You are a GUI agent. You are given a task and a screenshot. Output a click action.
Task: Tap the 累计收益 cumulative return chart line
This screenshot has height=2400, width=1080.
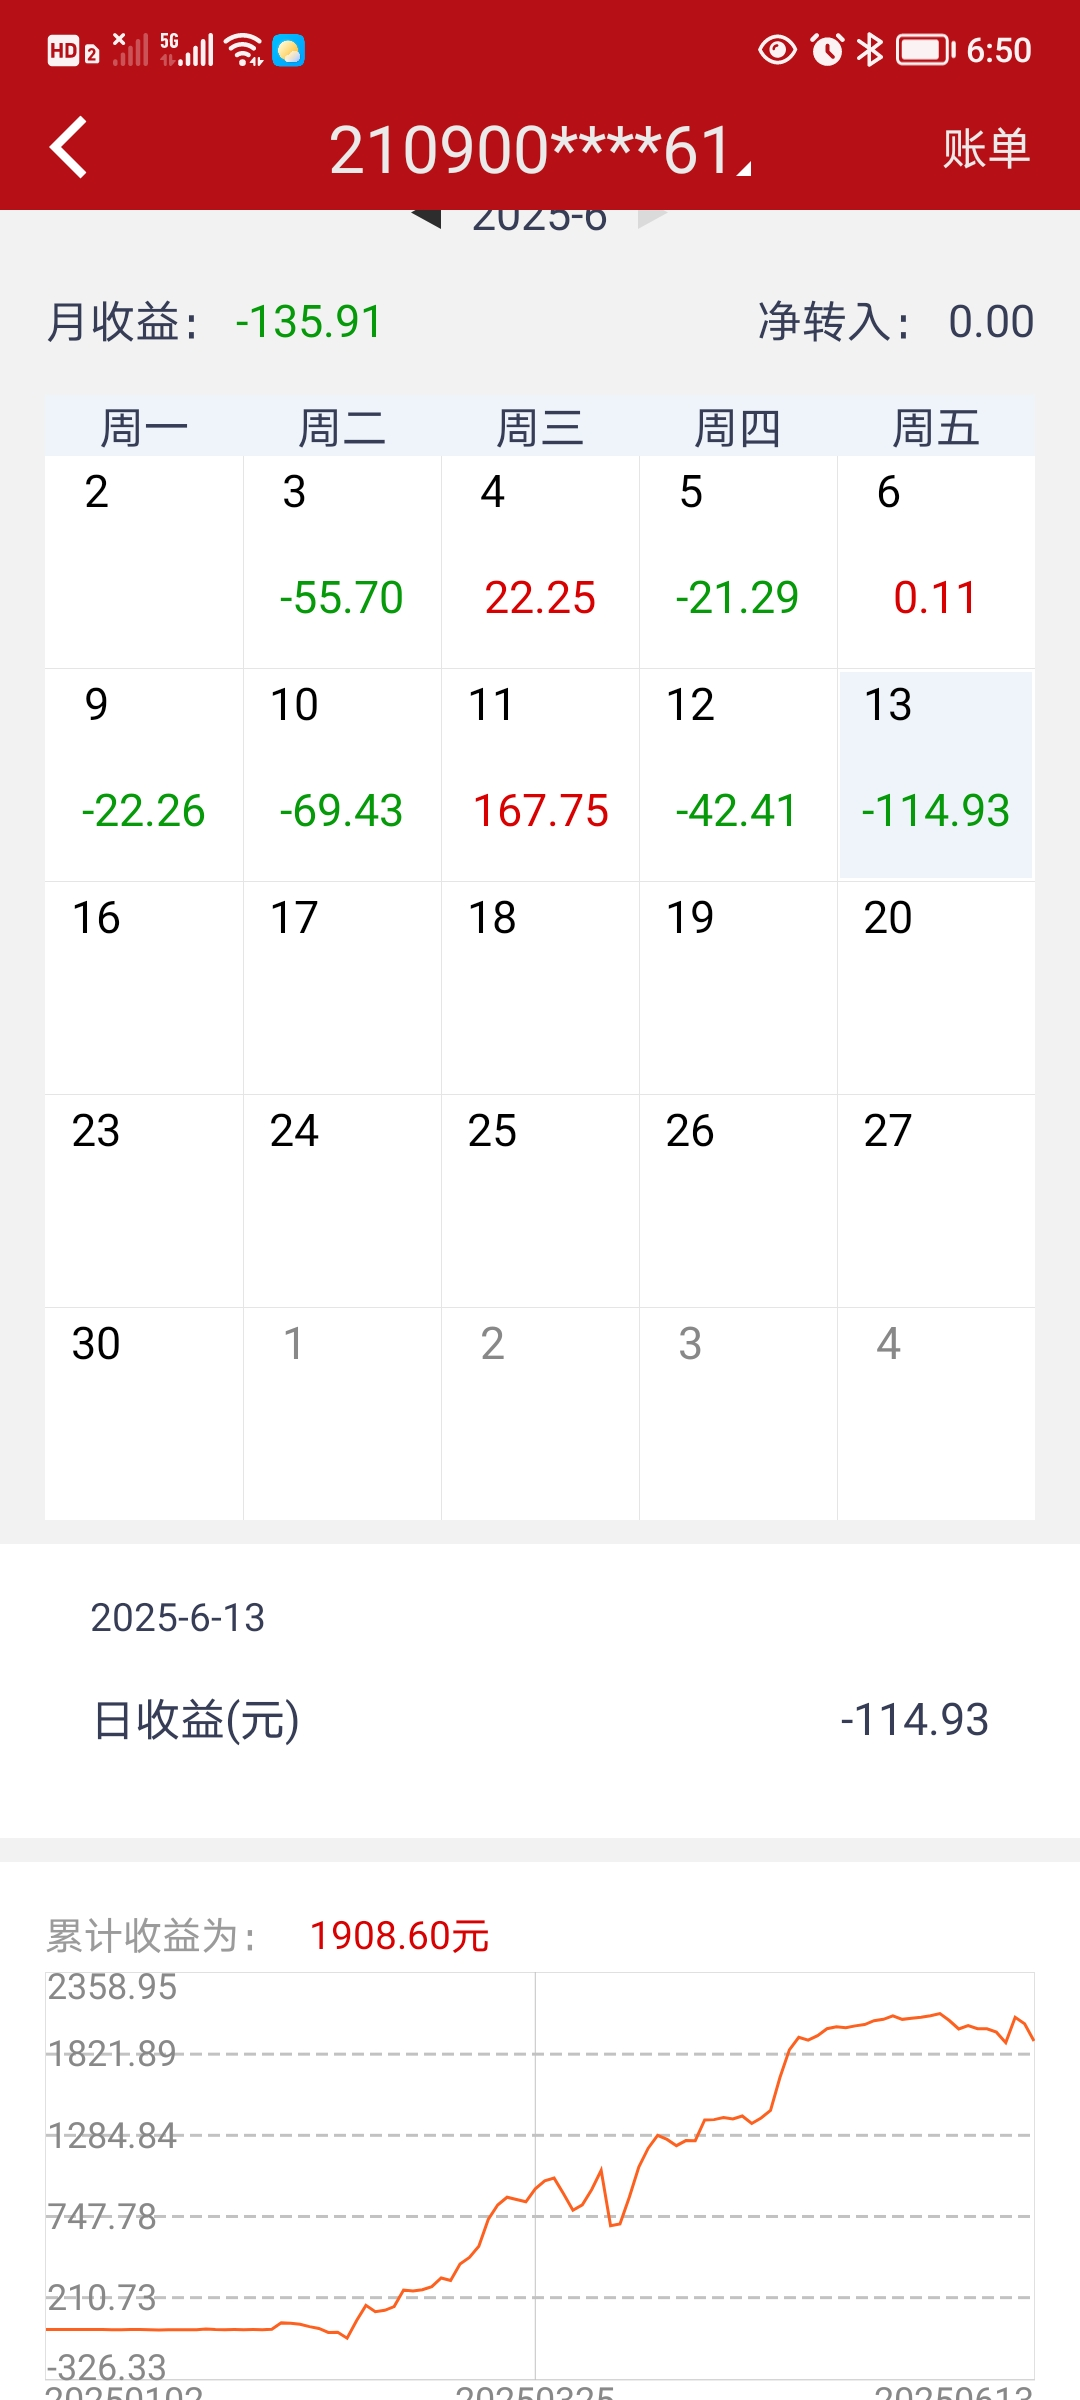[x=700, y=2120]
